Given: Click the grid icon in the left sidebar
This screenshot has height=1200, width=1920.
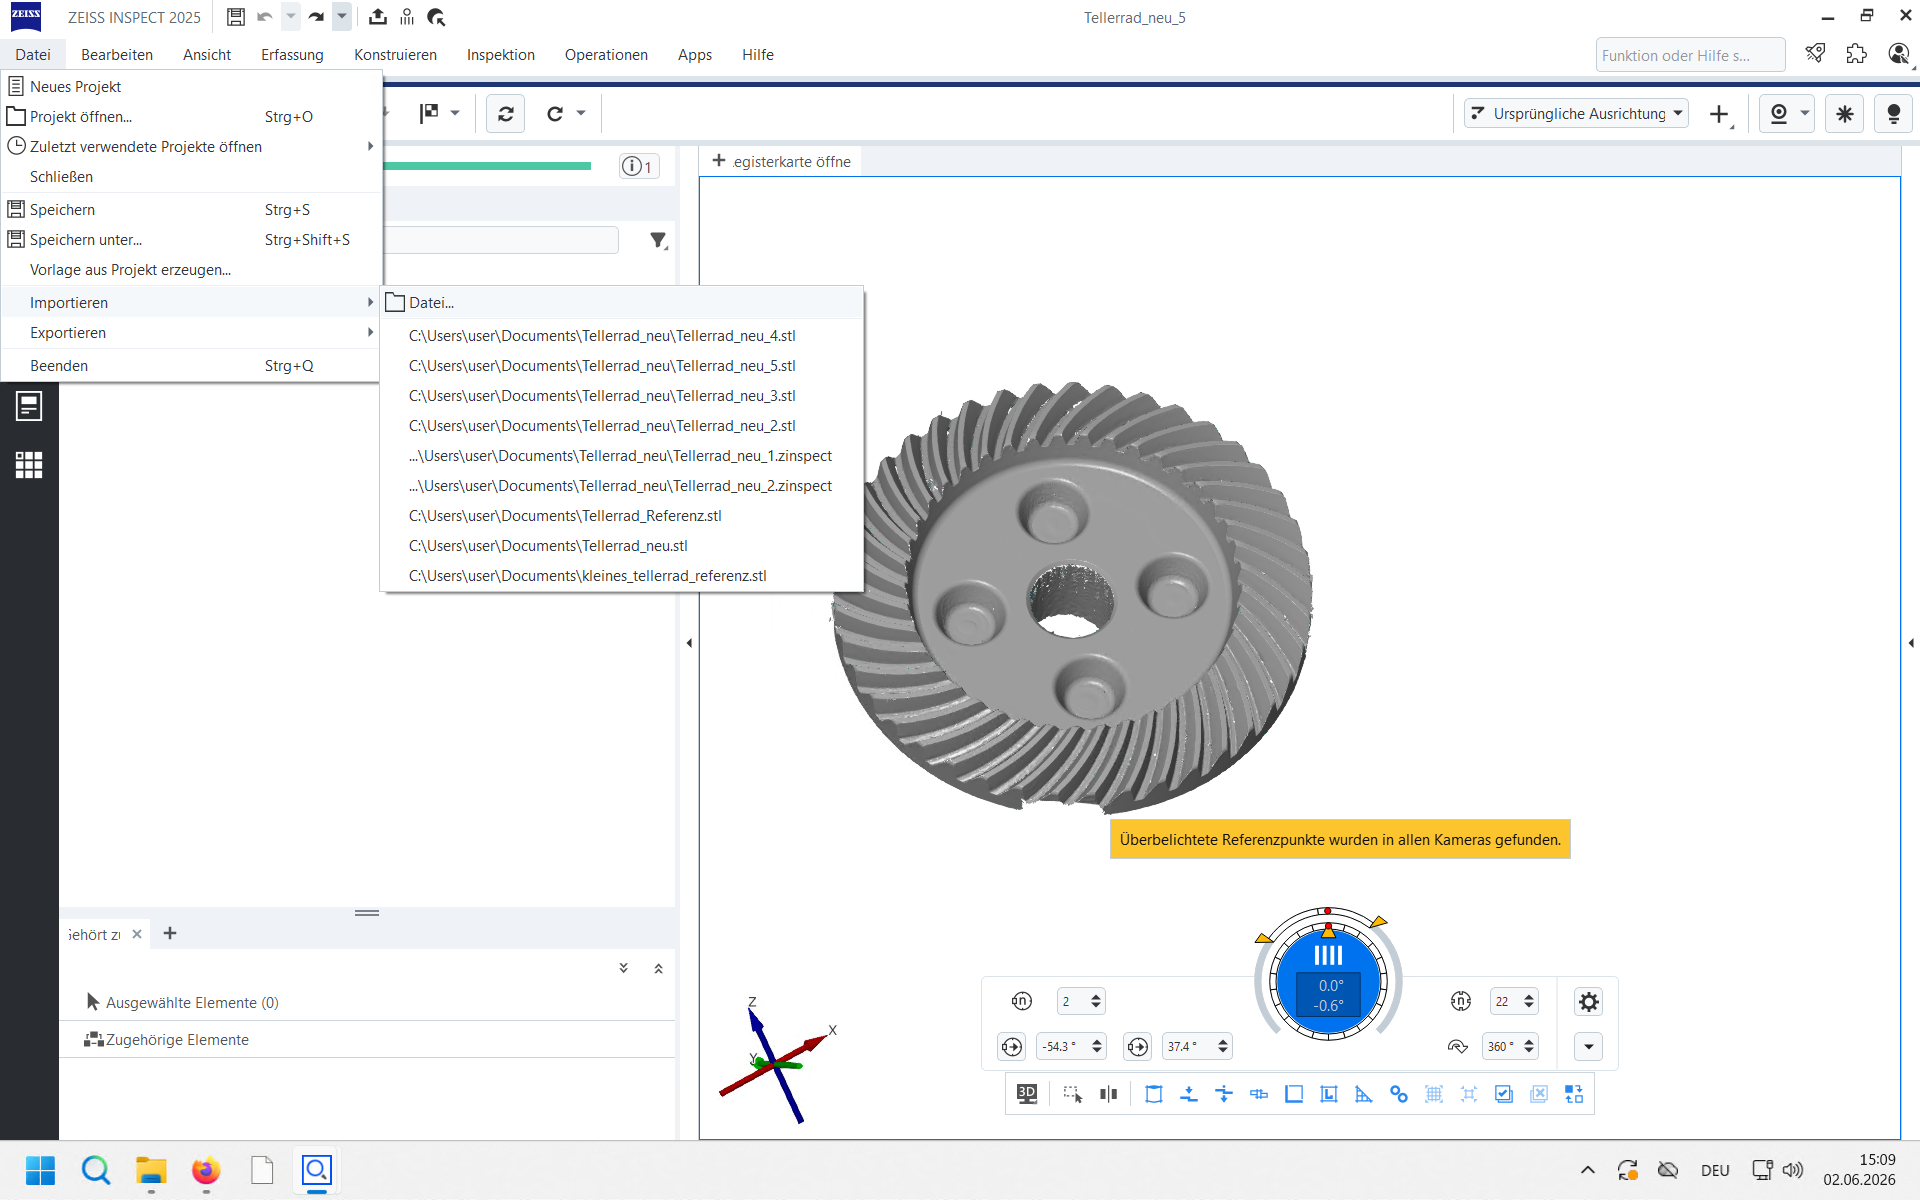Looking at the screenshot, I should coord(29,465).
